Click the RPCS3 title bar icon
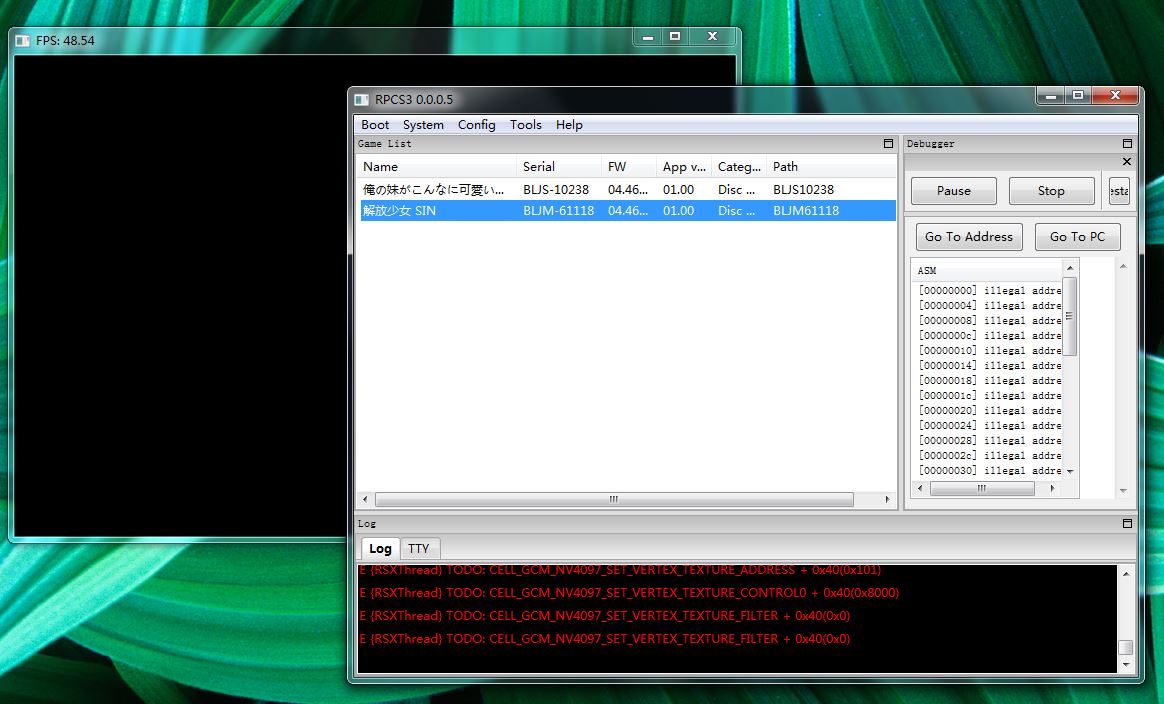Screen dimensions: 1164x704 point(362,99)
